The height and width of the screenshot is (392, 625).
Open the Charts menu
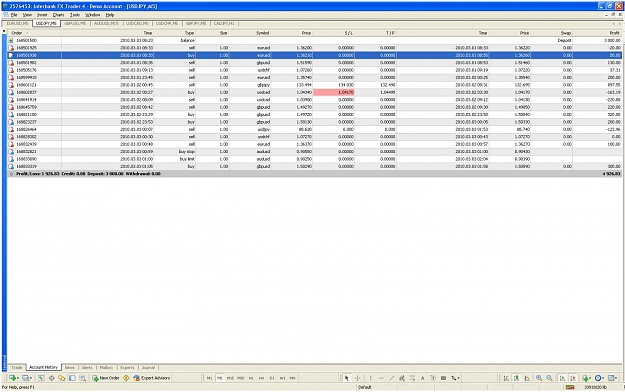coord(58,15)
